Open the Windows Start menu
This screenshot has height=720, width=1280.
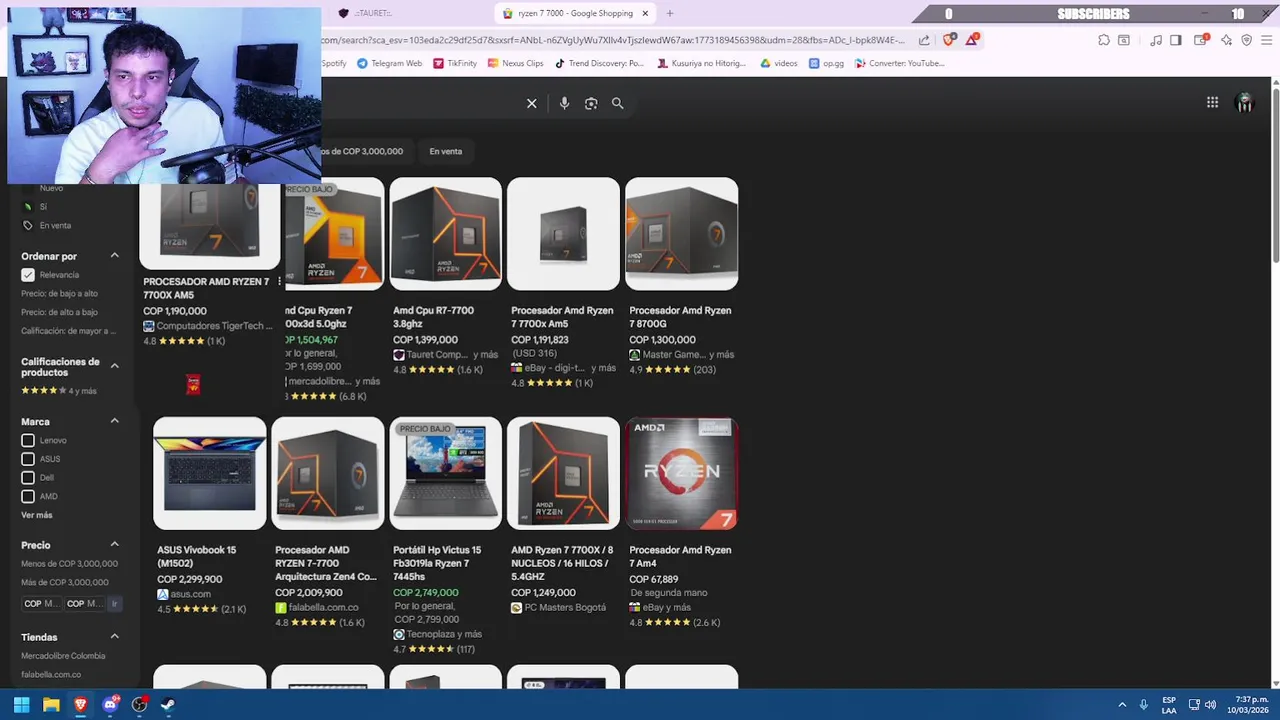point(21,704)
